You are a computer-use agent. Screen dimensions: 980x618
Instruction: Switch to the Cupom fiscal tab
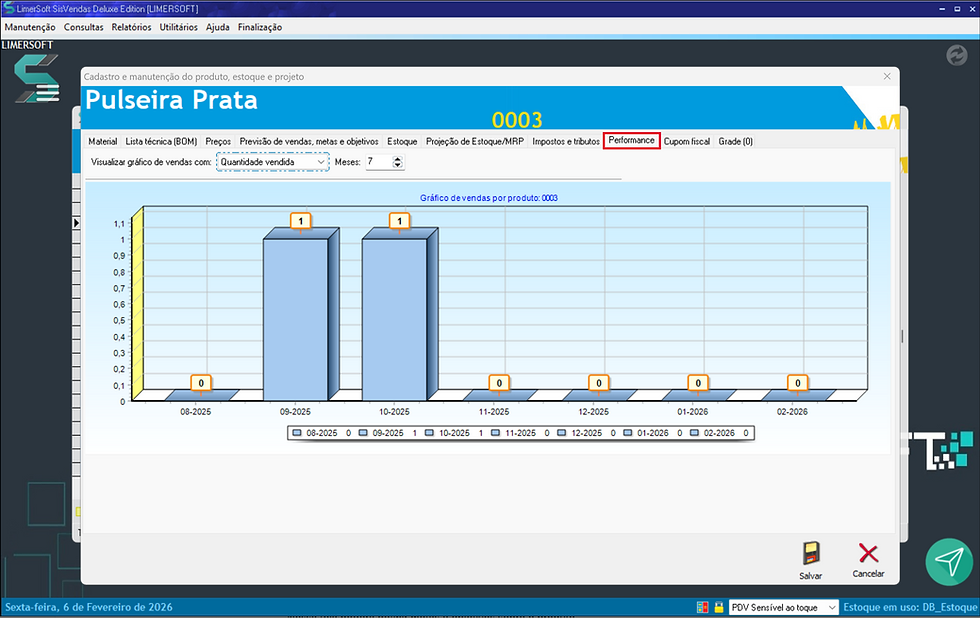pos(687,141)
